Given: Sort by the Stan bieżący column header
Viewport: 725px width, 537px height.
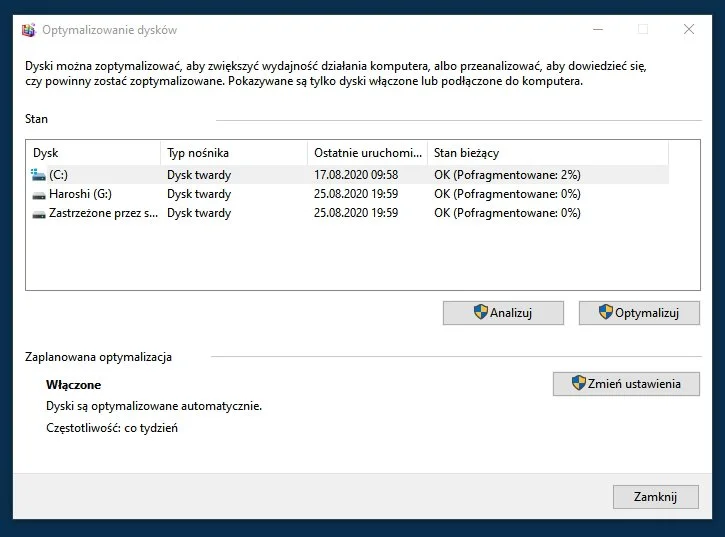Looking at the screenshot, I should pyautogui.click(x=548, y=153).
